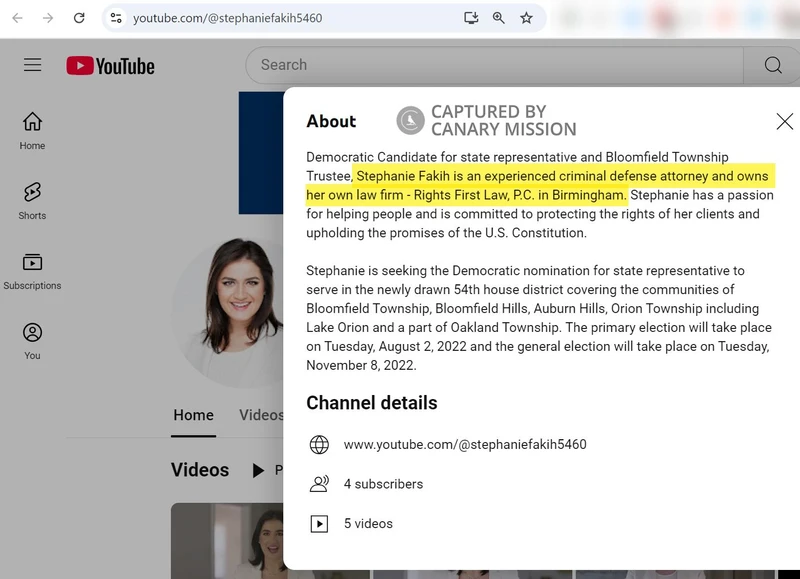Click the highlighted 'Rights First Law, P.C.' sentence
The image size is (800, 579).
tap(540, 186)
